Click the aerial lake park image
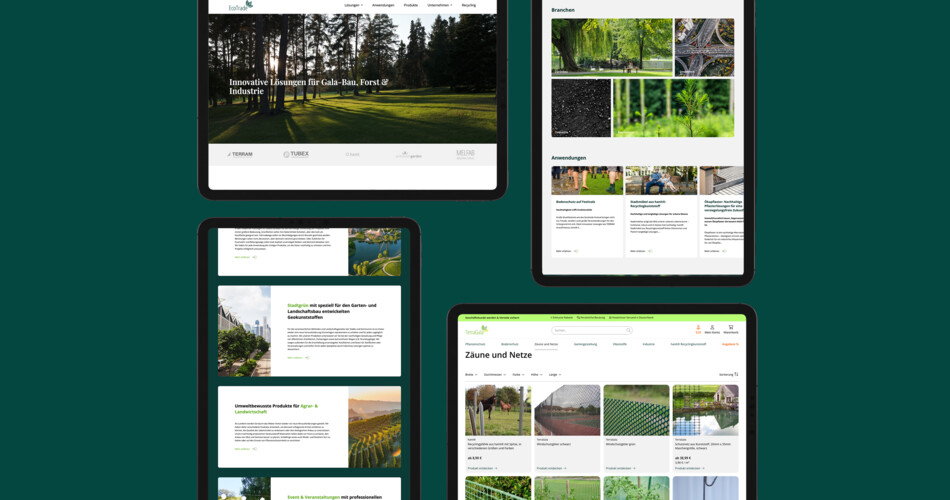The image size is (950, 500). (374, 252)
